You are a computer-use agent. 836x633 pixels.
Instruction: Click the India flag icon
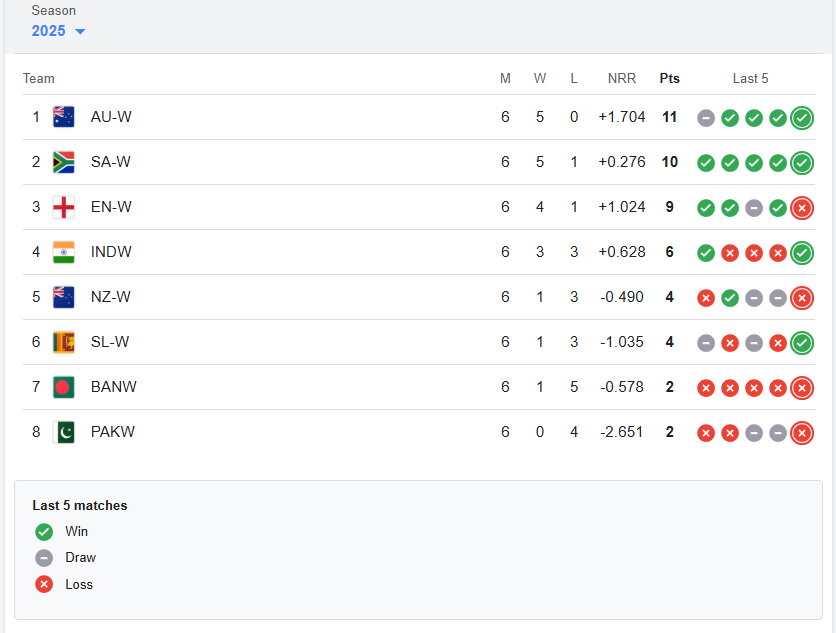click(64, 252)
